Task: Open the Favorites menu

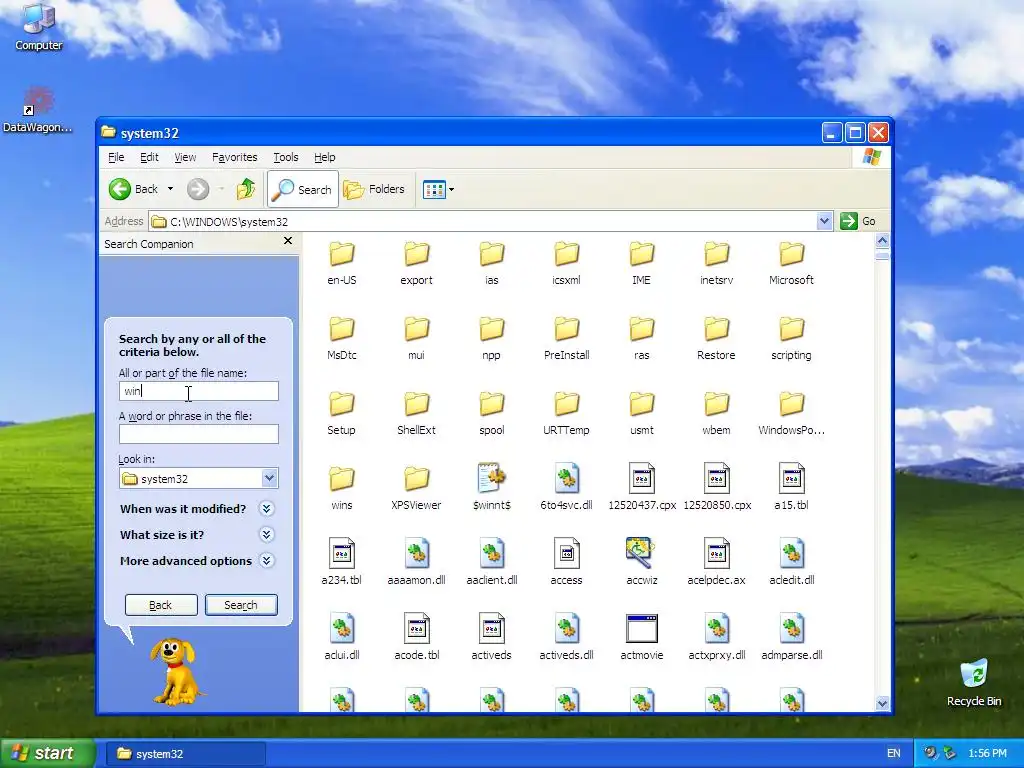Action: point(234,157)
